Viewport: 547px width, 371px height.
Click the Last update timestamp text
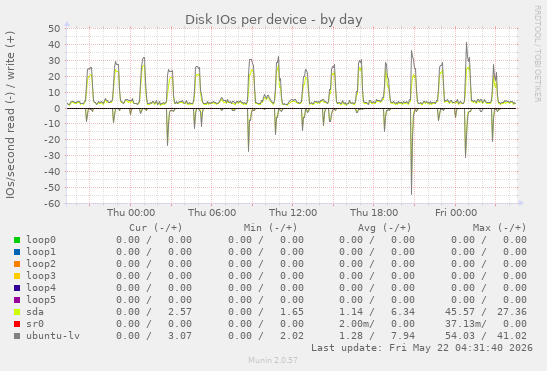click(x=422, y=348)
